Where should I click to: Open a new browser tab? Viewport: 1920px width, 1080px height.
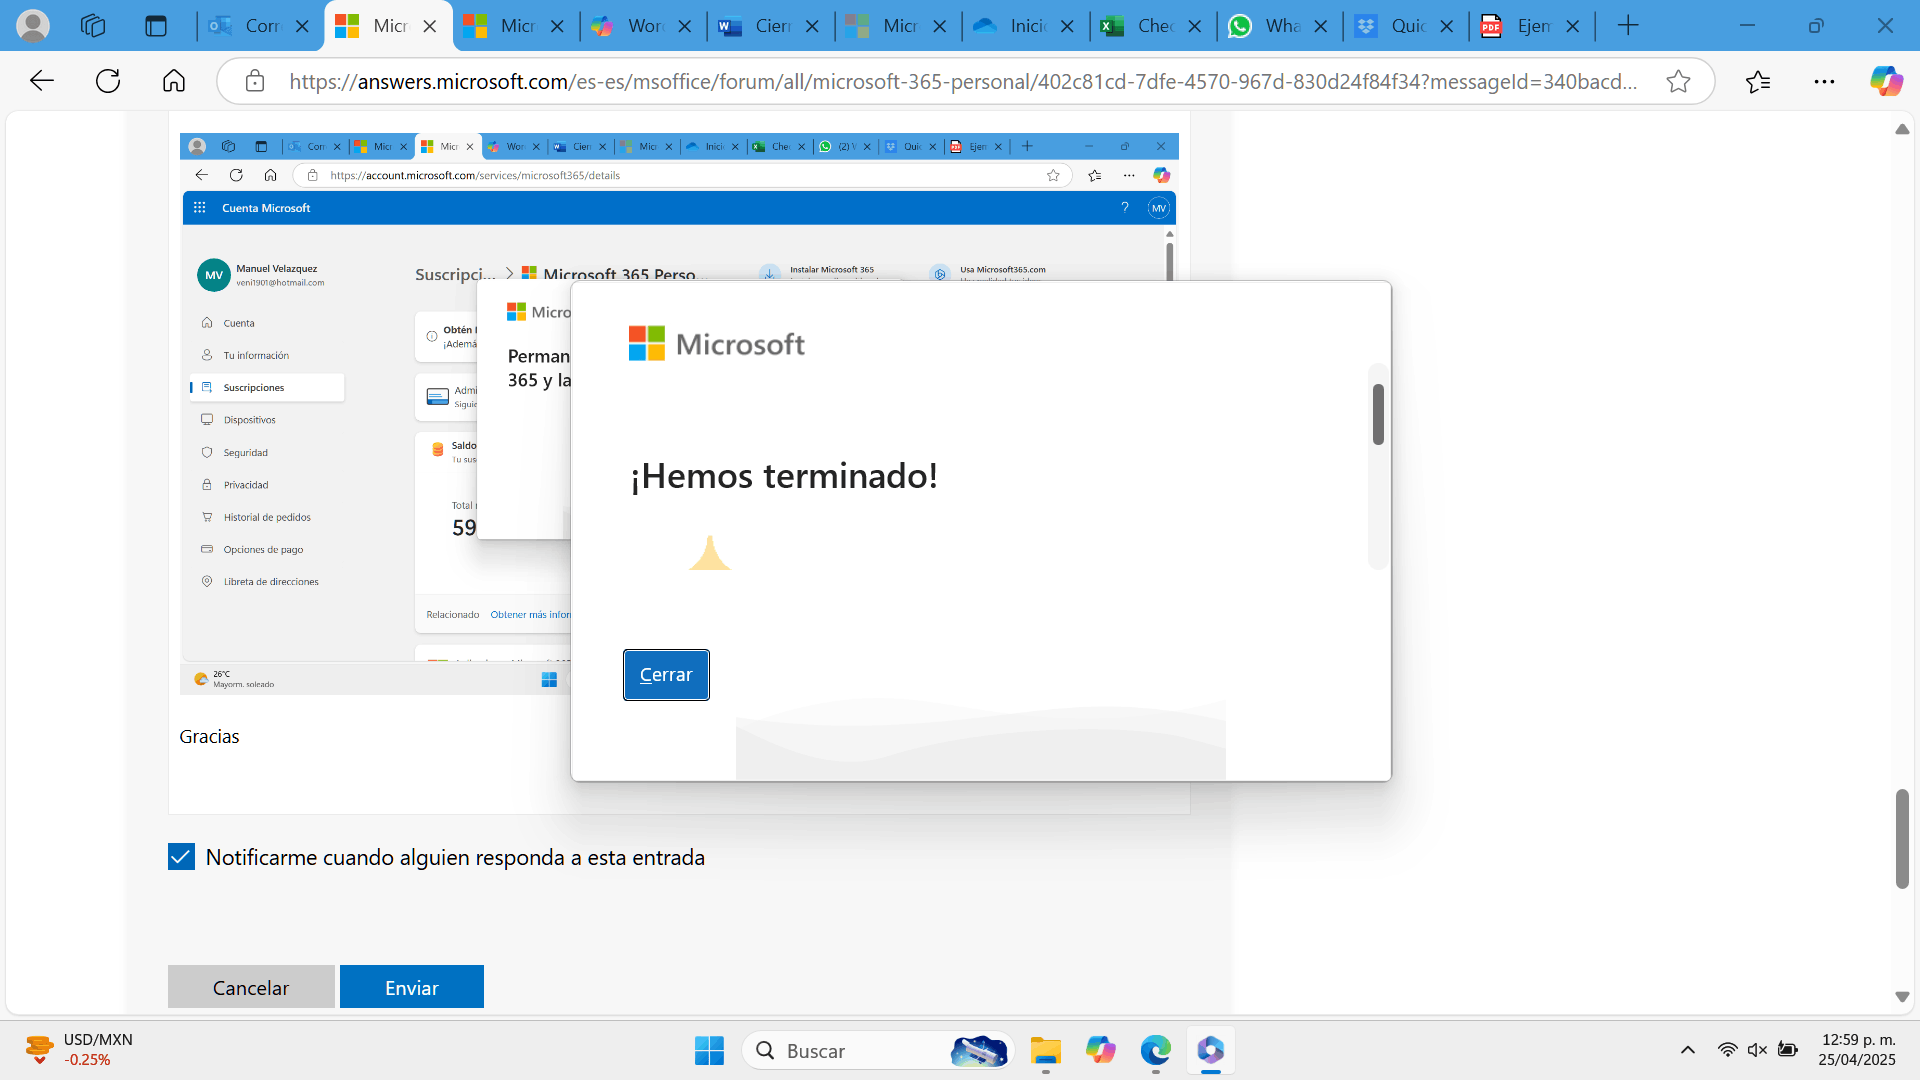click(1628, 26)
